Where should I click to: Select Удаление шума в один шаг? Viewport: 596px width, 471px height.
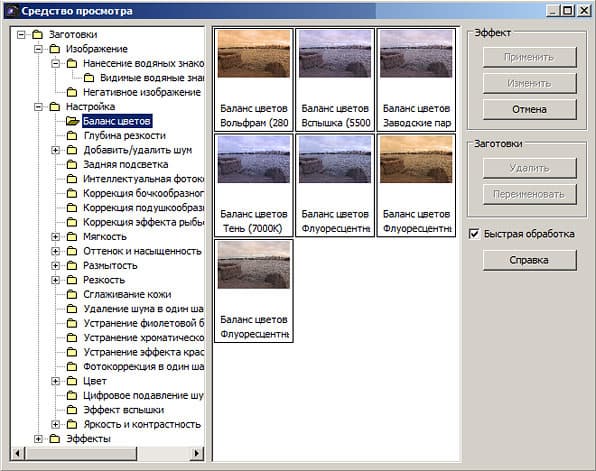coord(143,309)
